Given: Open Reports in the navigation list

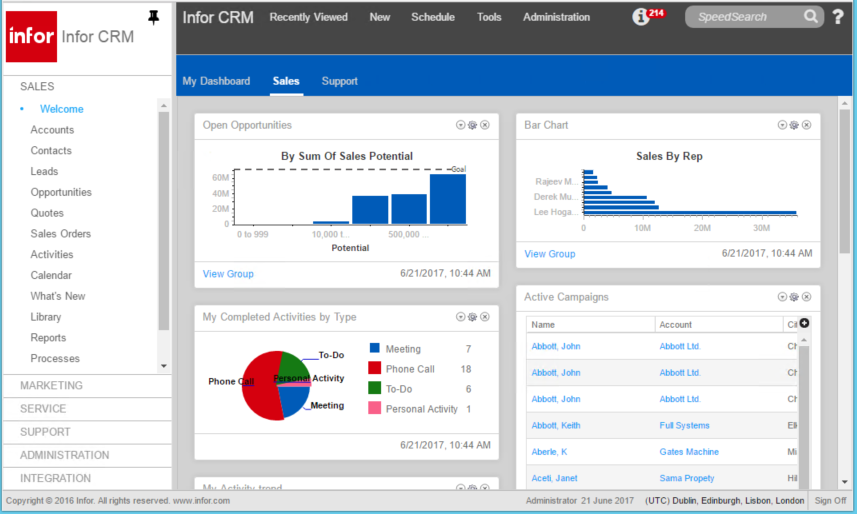Looking at the screenshot, I should coord(48,337).
